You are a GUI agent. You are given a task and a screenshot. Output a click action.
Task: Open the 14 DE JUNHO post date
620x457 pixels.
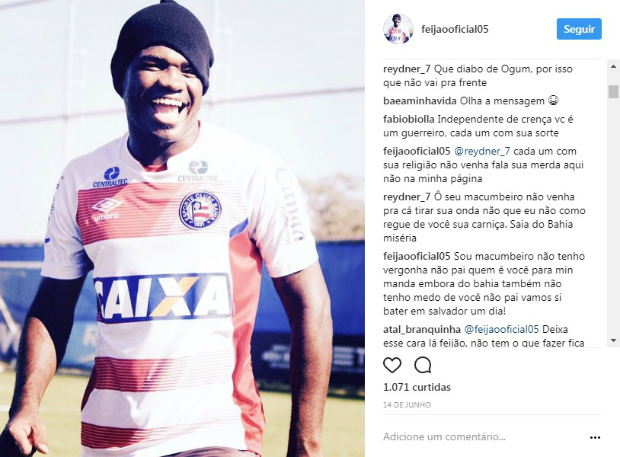407,405
